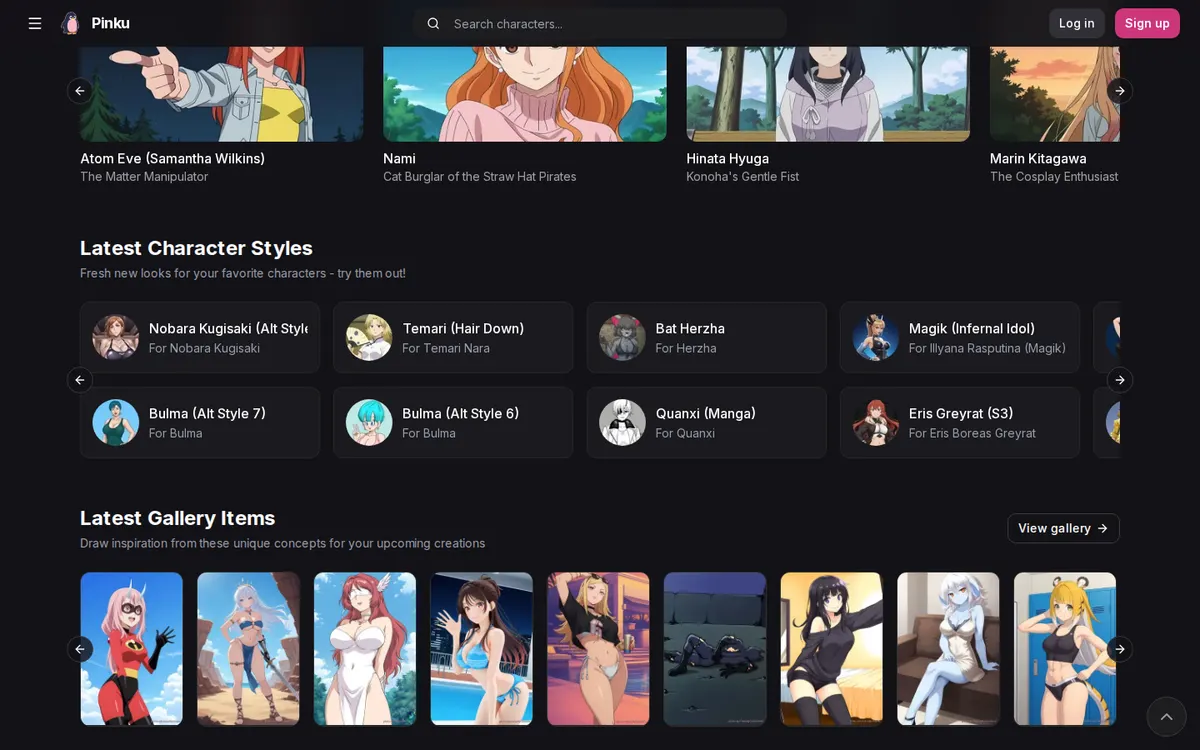
Task: Click Bat Herzha style name
Action: click(690, 328)
